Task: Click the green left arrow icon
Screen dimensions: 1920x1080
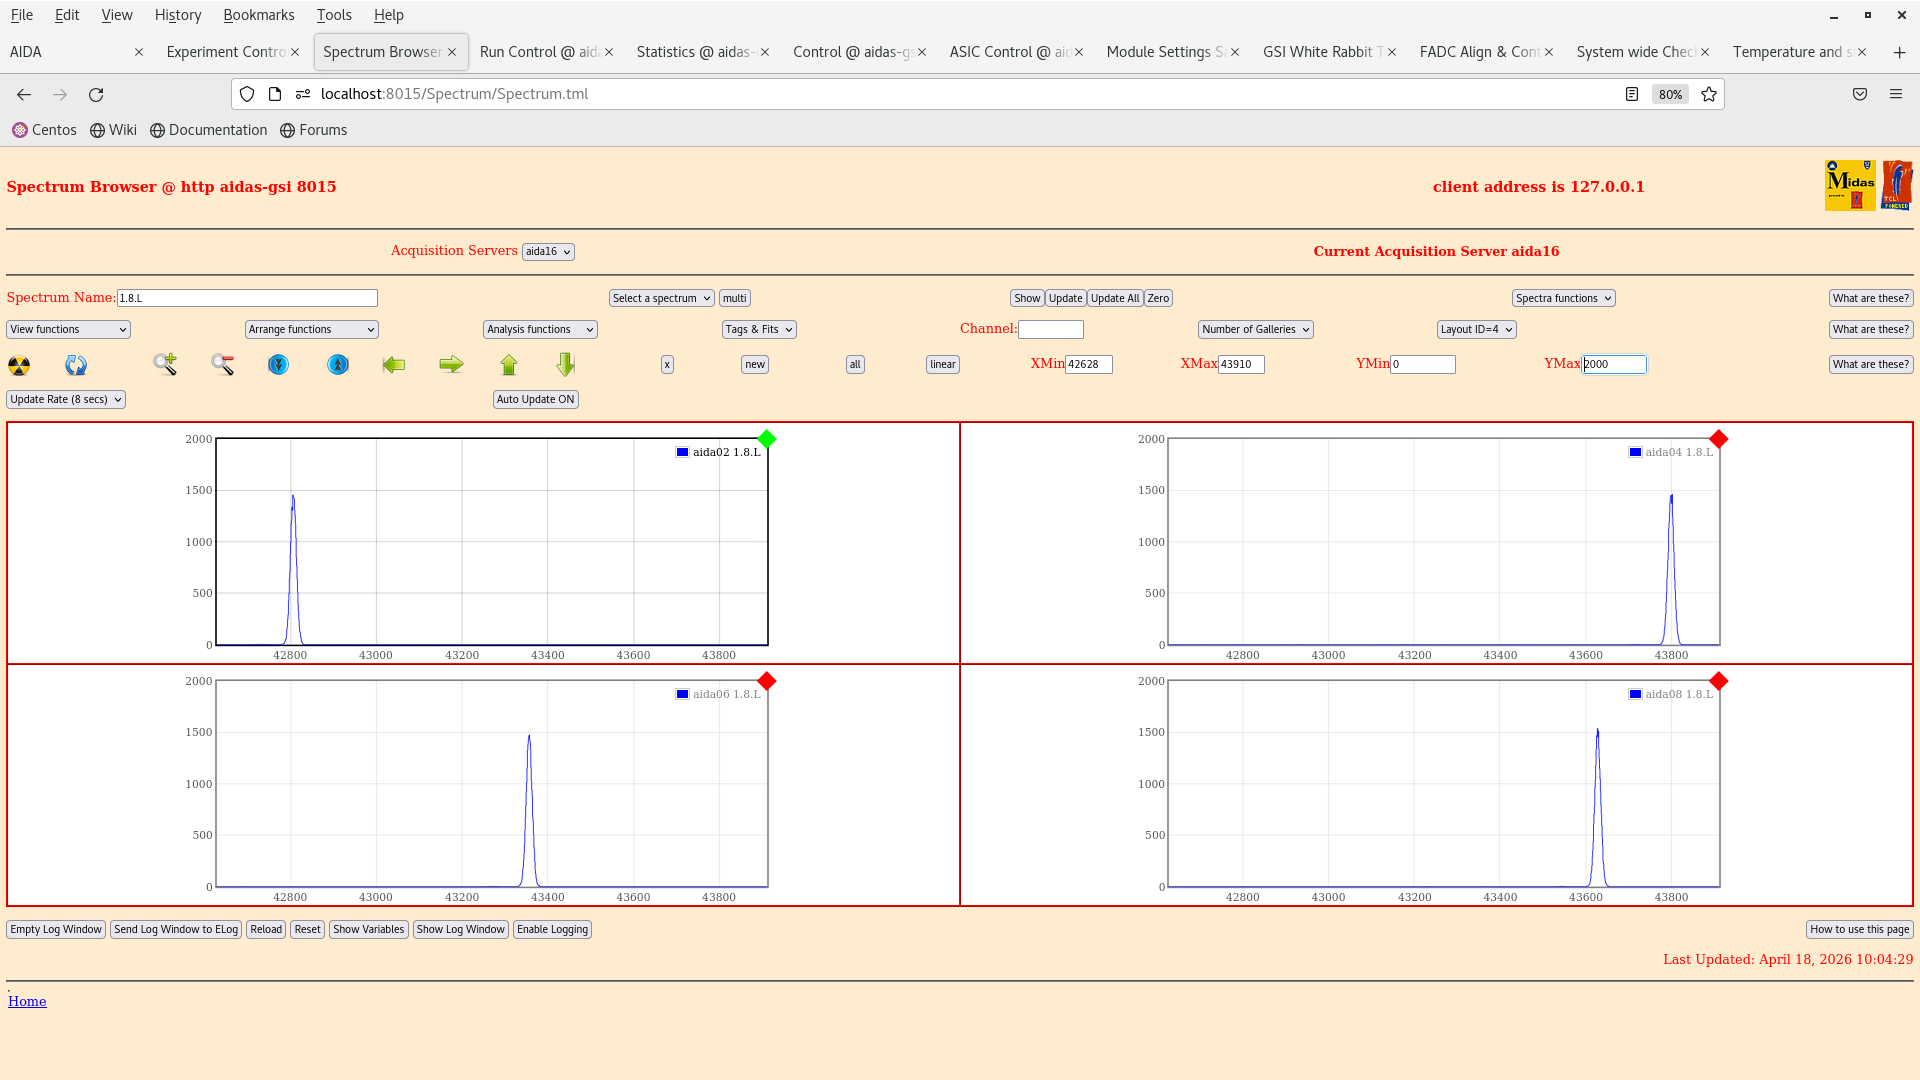Action: pyautogui.click(x=394, y=365)
